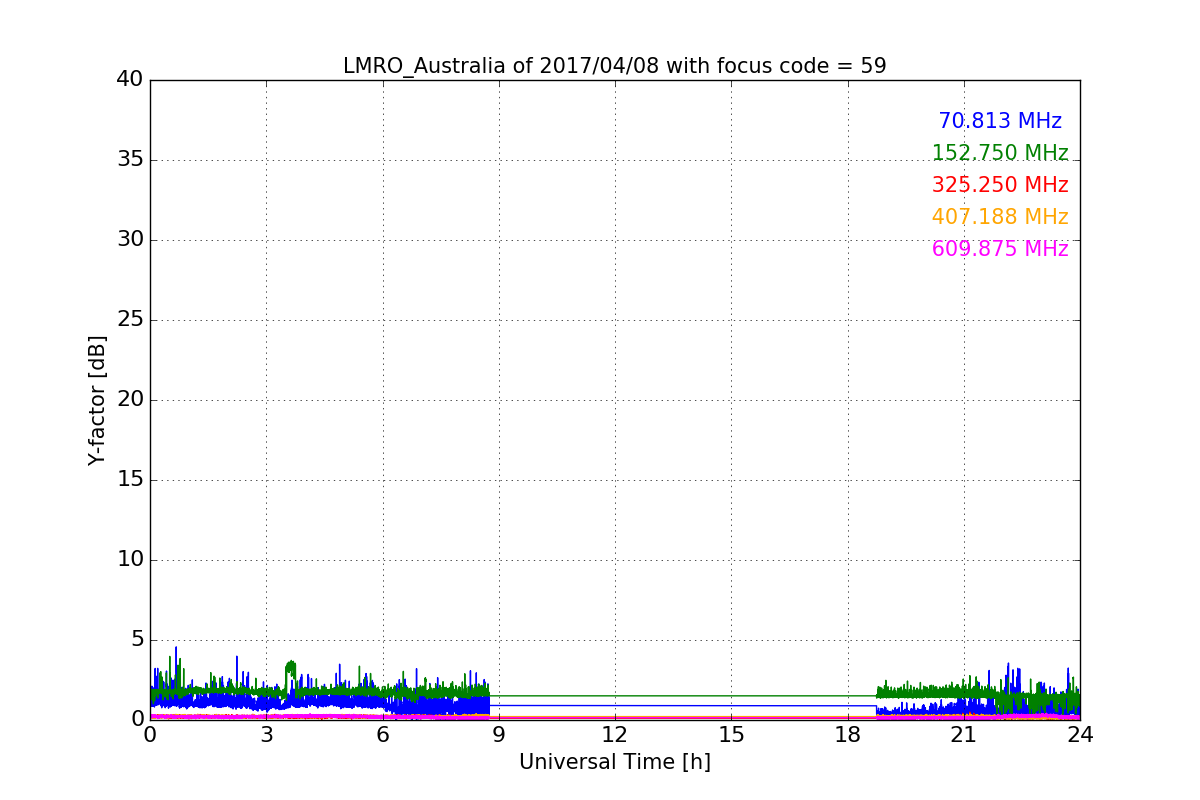The height and width of the screenshot is (800, 1200).
Task: Click the Universal Time [h] axis label
Action: coord(614,762)
